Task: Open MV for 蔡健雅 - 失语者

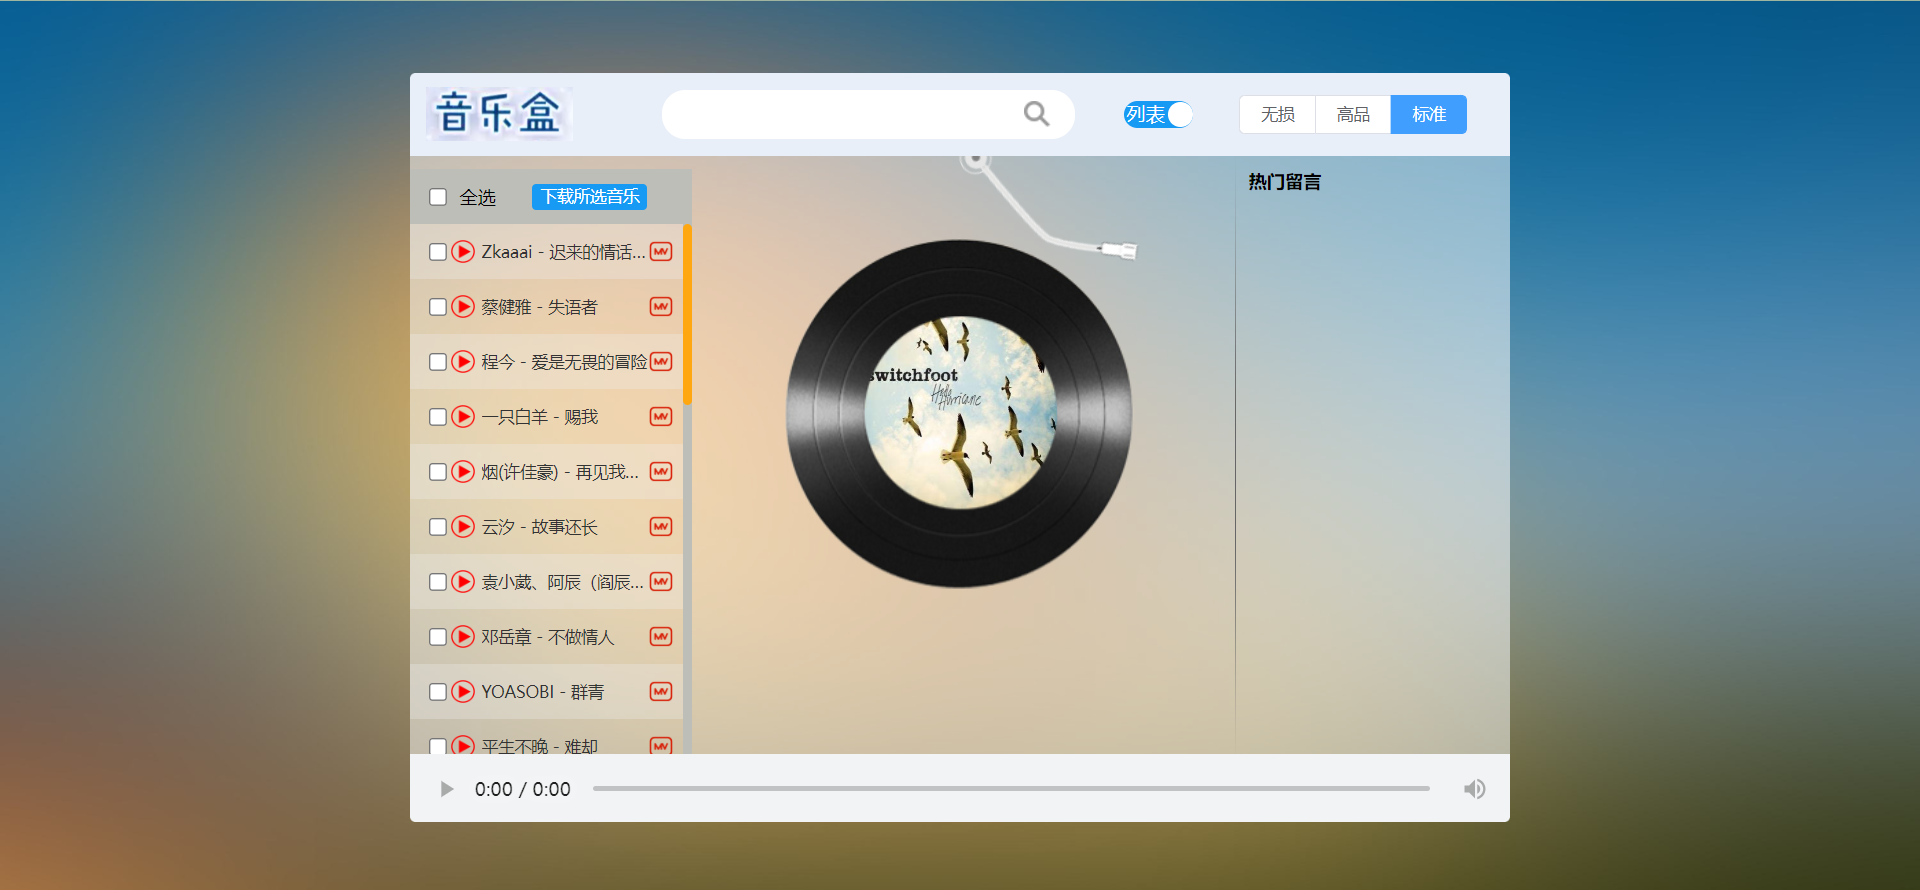Action: (x=661, y=306)
